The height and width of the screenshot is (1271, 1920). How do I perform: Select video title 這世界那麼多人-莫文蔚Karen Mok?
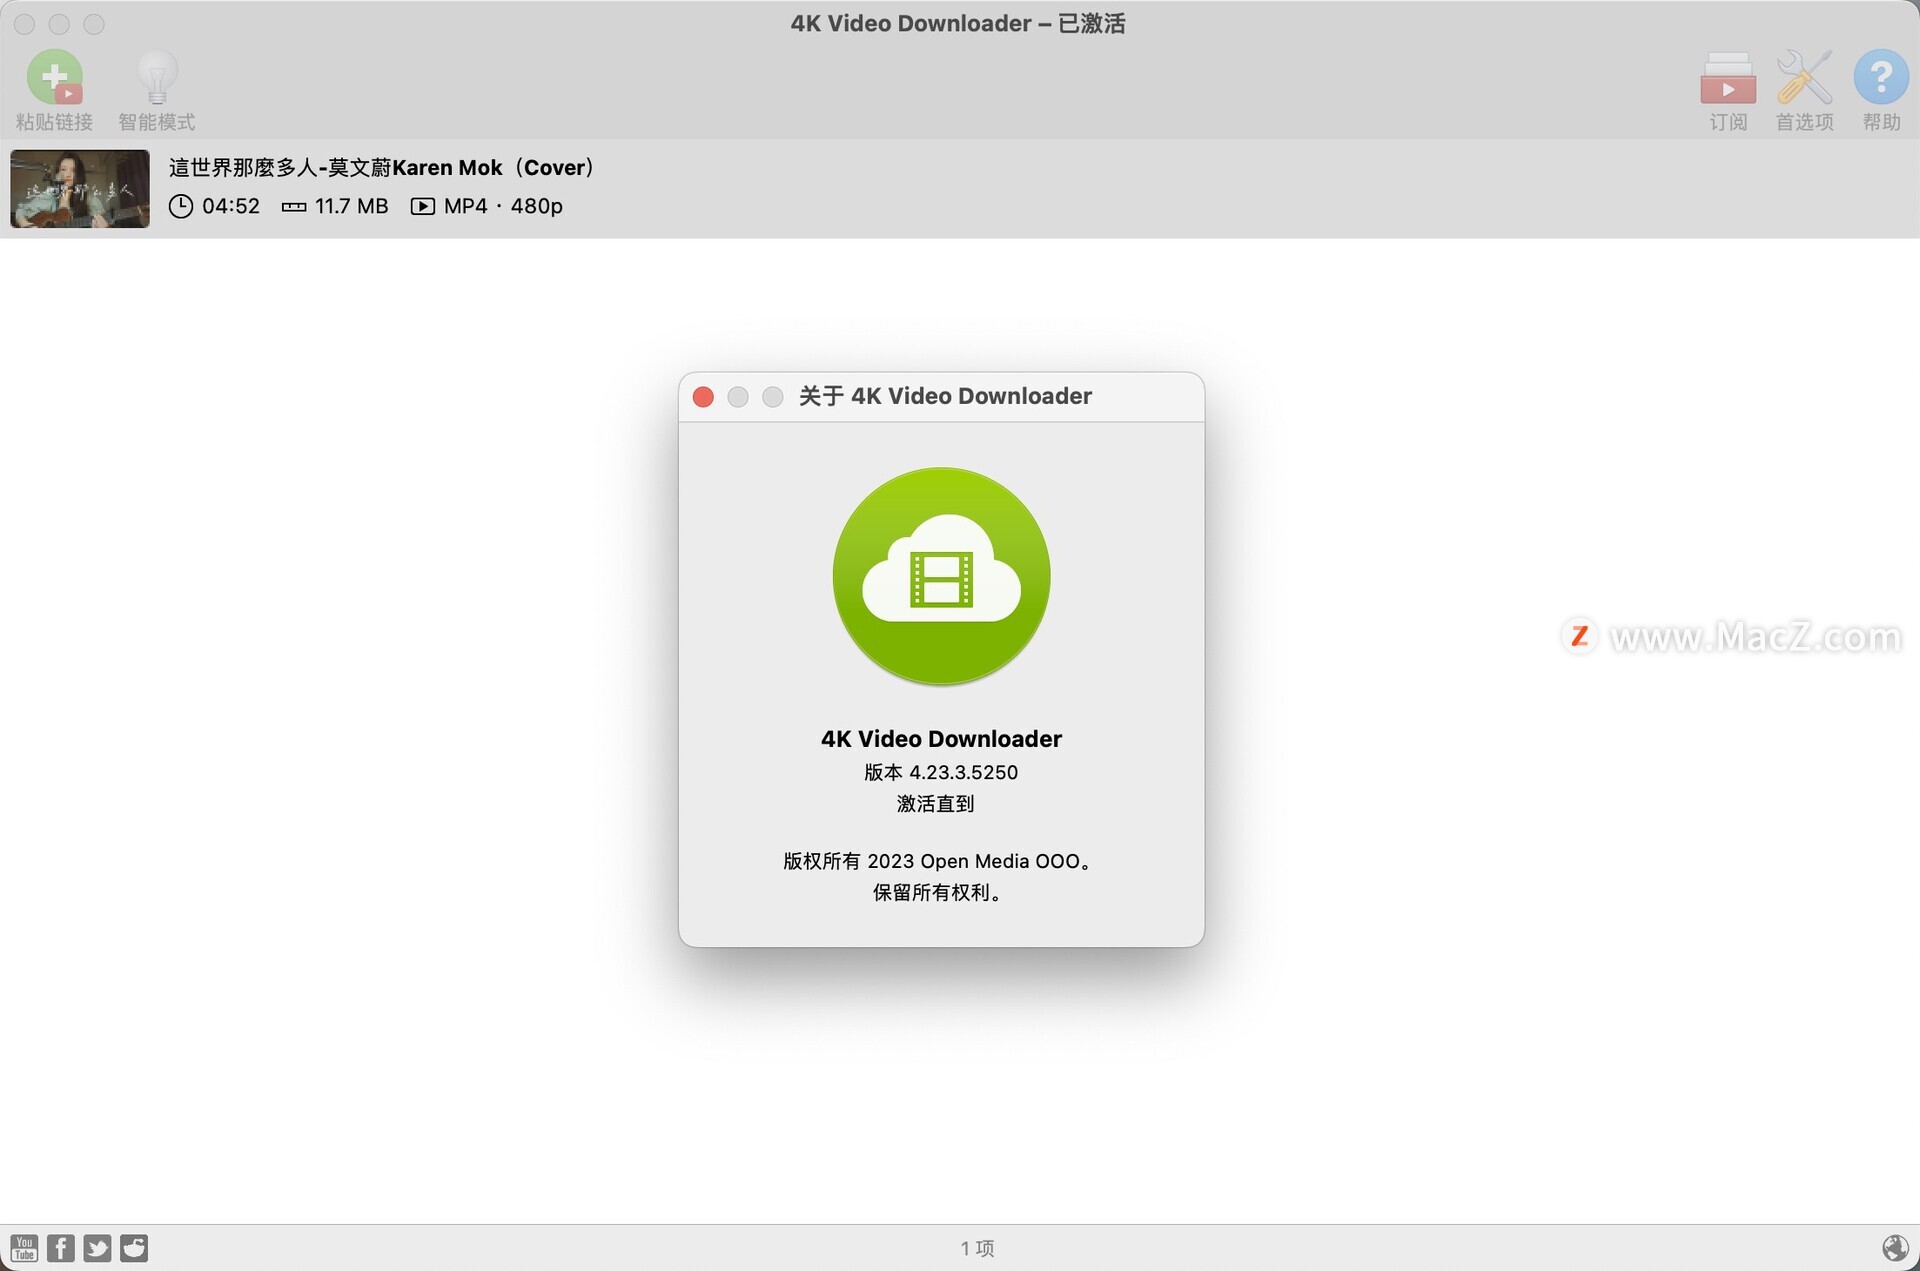(x=381, y=167)
